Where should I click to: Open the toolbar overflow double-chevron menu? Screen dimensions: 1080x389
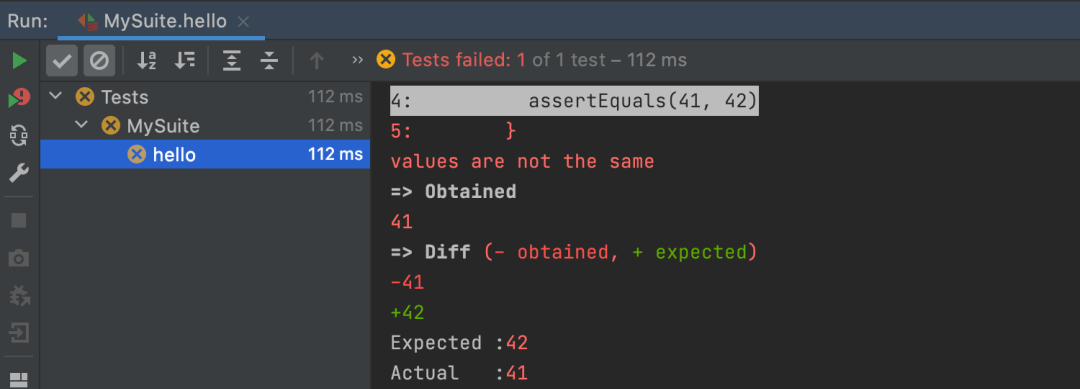[x=357, y=61]
